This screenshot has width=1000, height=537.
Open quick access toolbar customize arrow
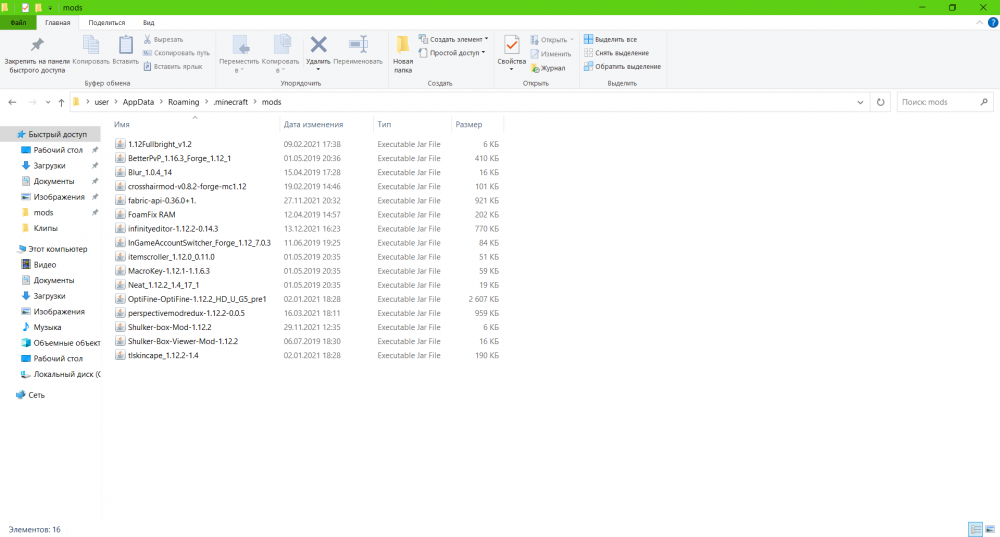coord(50,8)
